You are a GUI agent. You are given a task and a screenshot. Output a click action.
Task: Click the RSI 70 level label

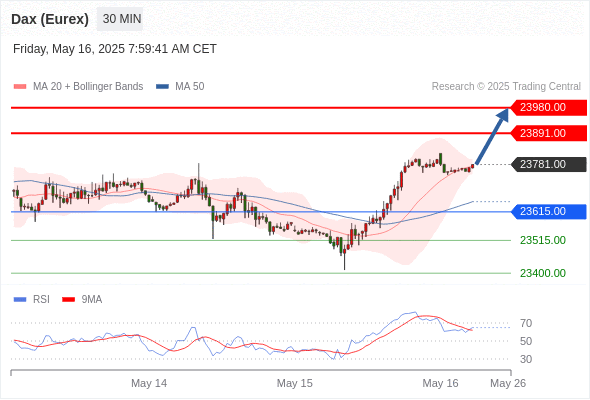[x=526, y=323]
